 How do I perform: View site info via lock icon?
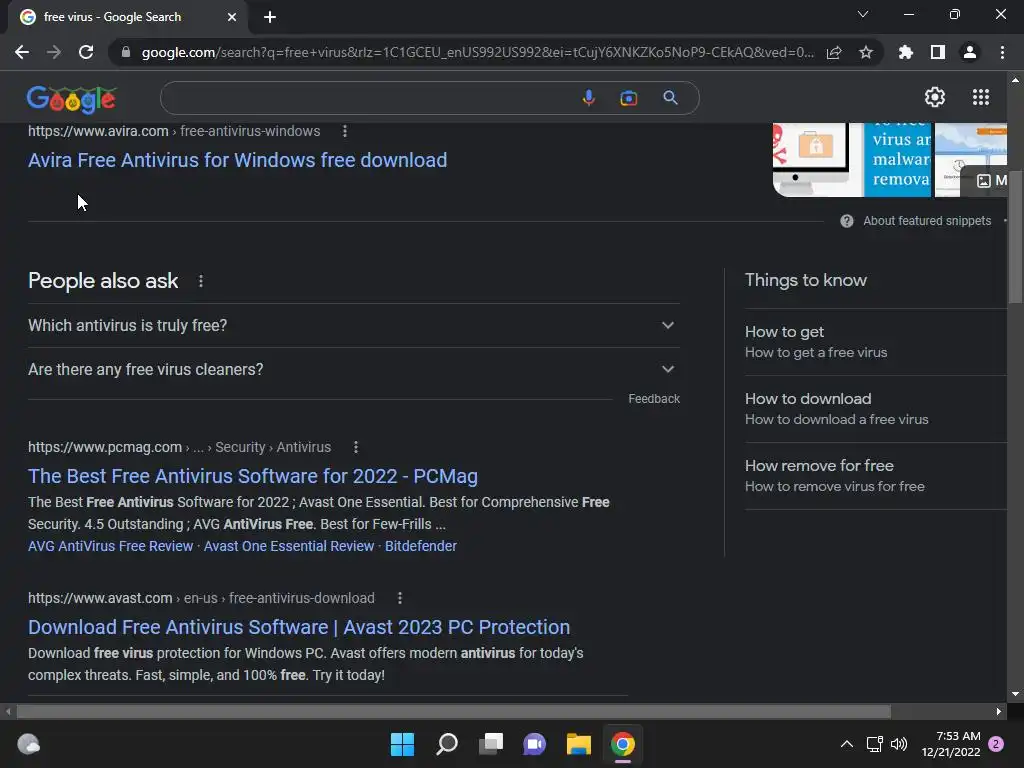[x=126, y=52]
